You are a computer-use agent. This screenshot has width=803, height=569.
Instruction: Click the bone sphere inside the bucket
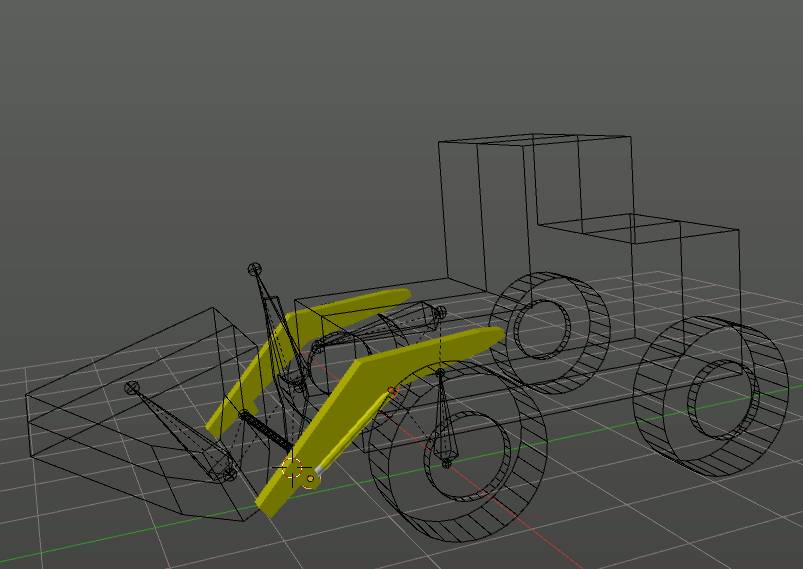click(132, 388)
